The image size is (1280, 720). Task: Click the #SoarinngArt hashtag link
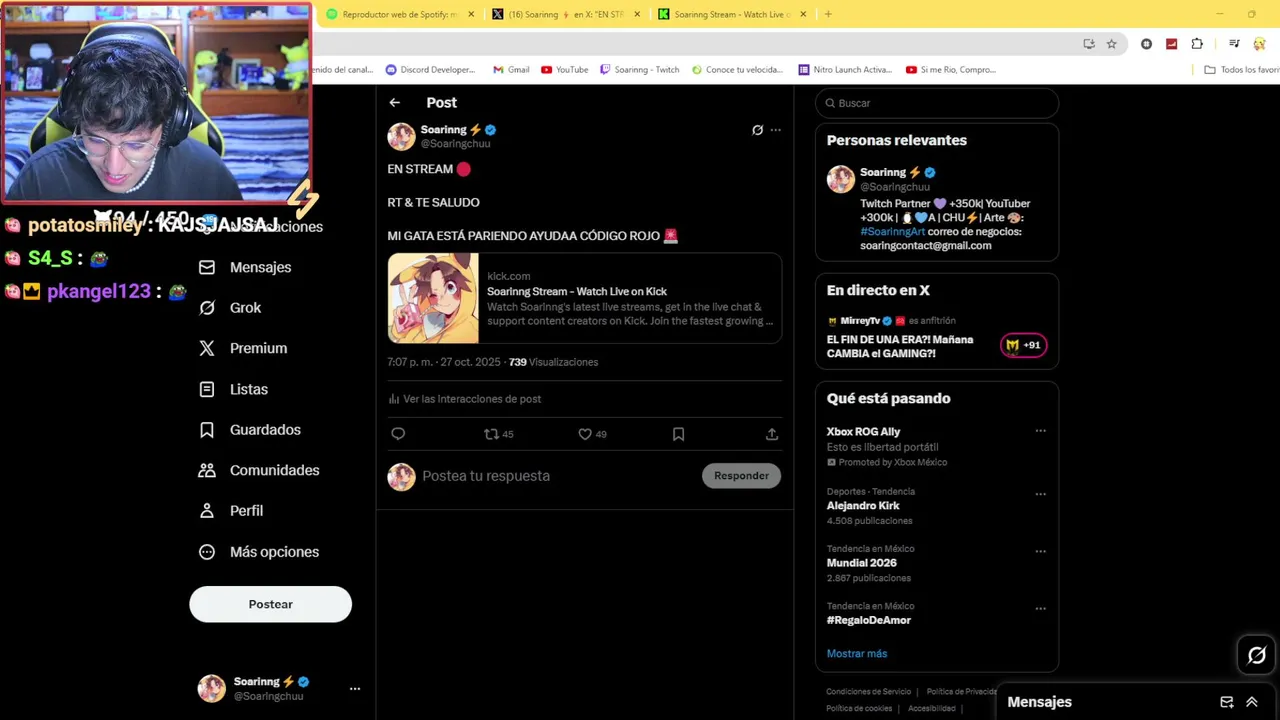point(892,231)
